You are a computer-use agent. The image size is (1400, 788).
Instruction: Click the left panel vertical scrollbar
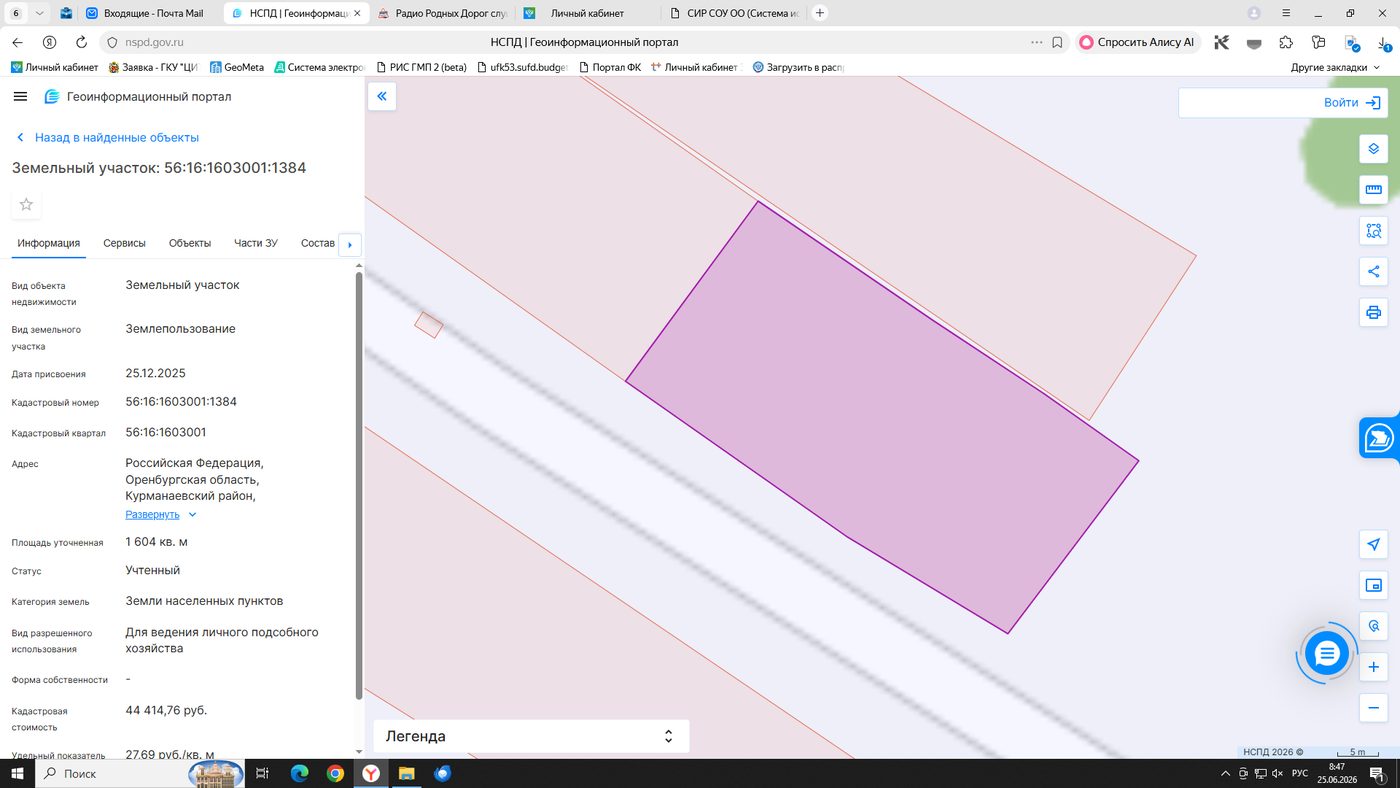[359, 485]
